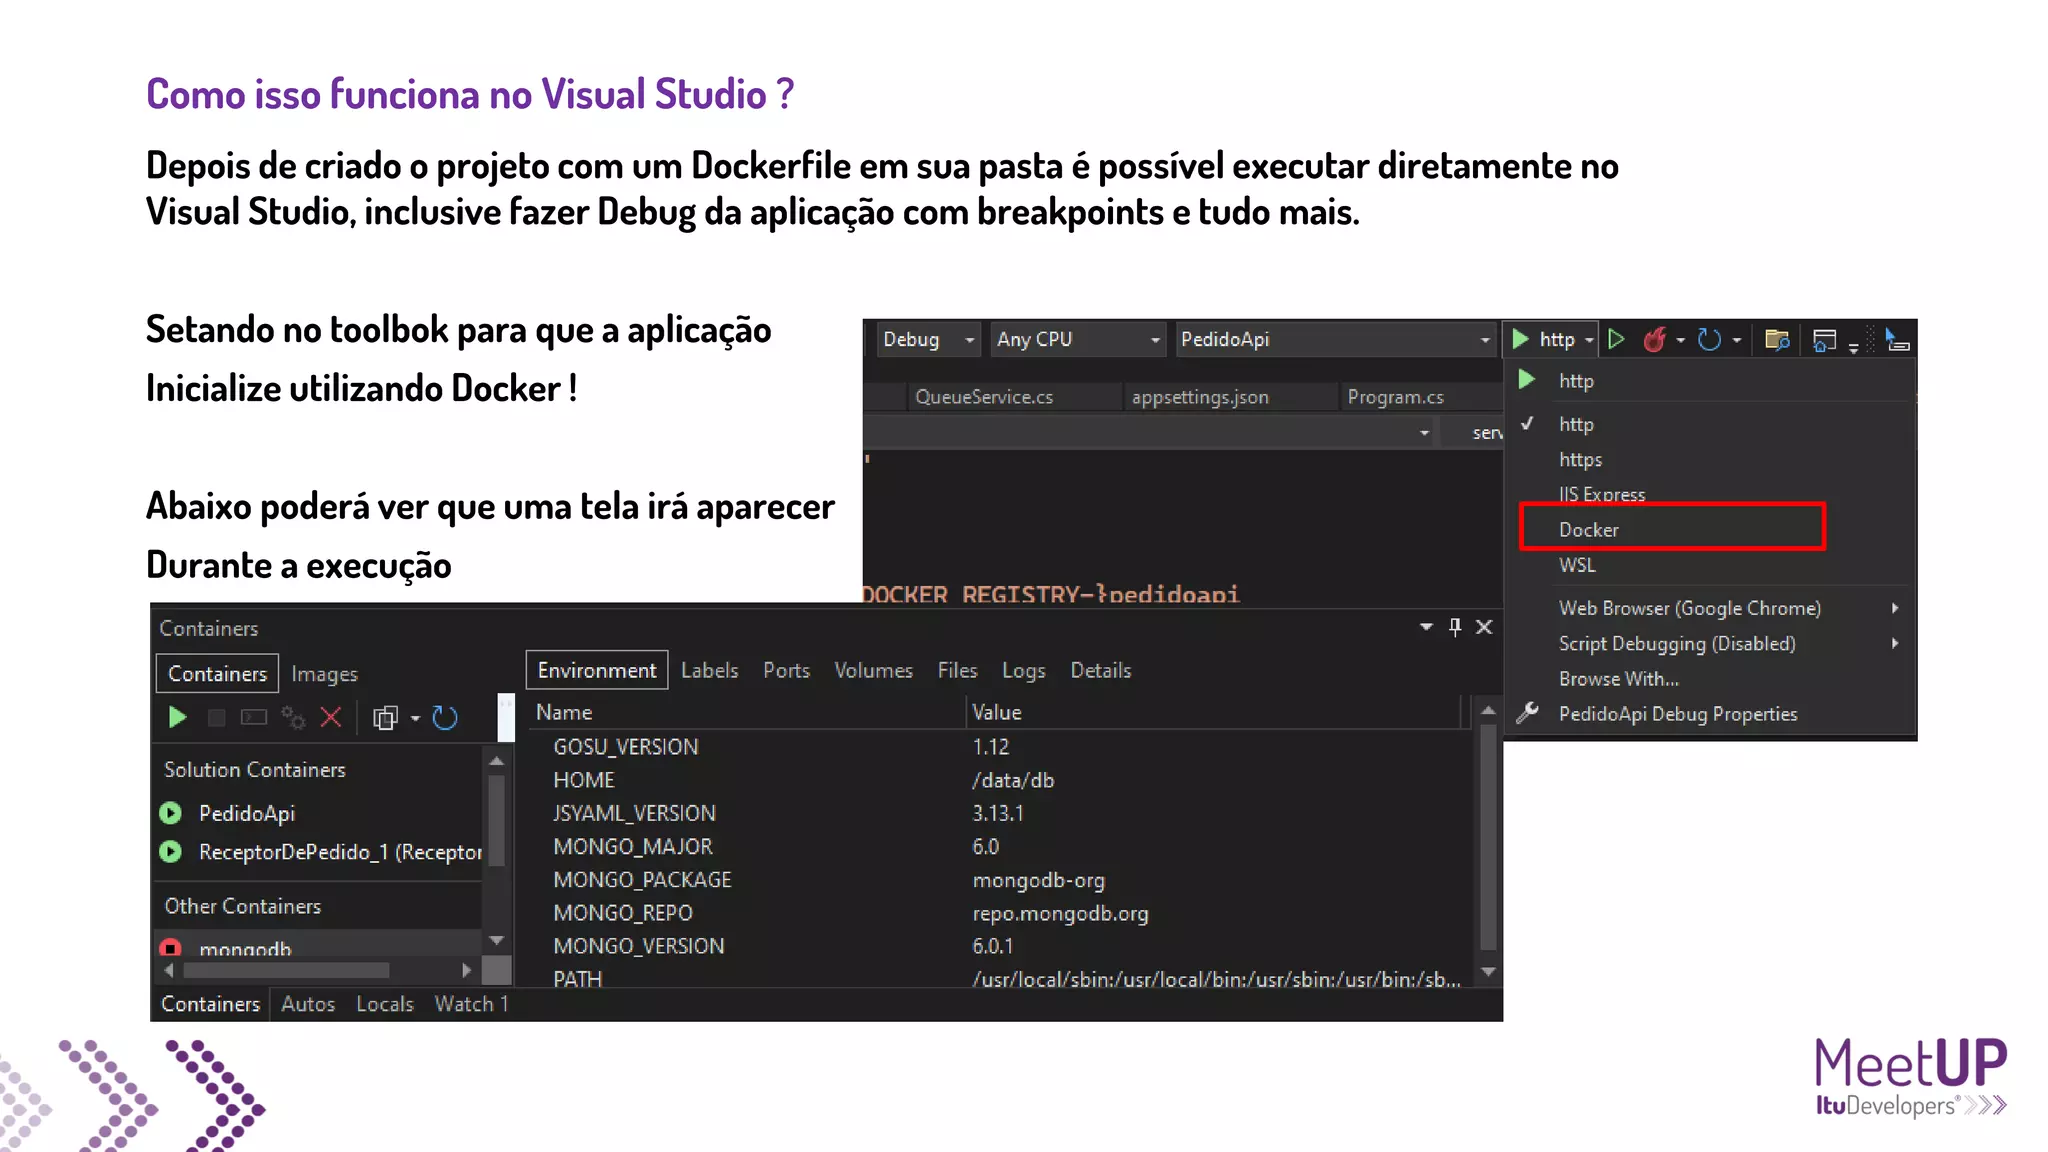Open PedidoApi Debug Properties
This screenshot has width=2048, height=1152.
coord(1712,713)
